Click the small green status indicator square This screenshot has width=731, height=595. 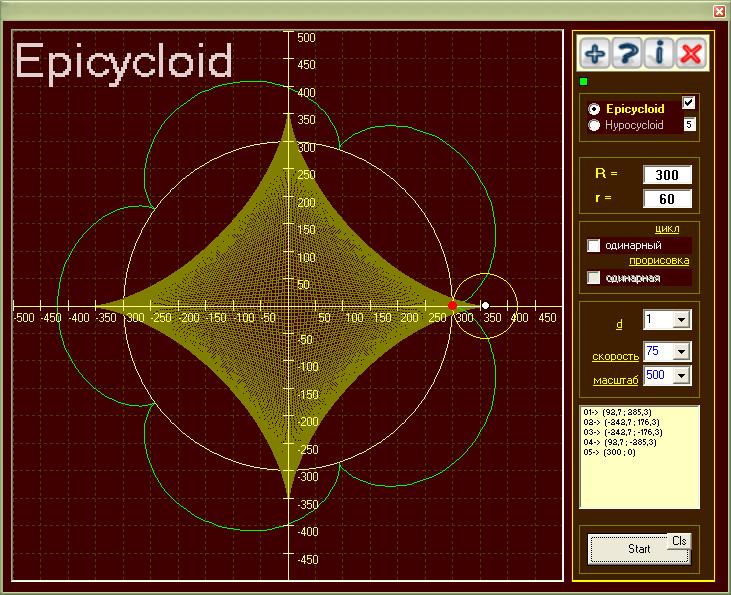[585, 81]
